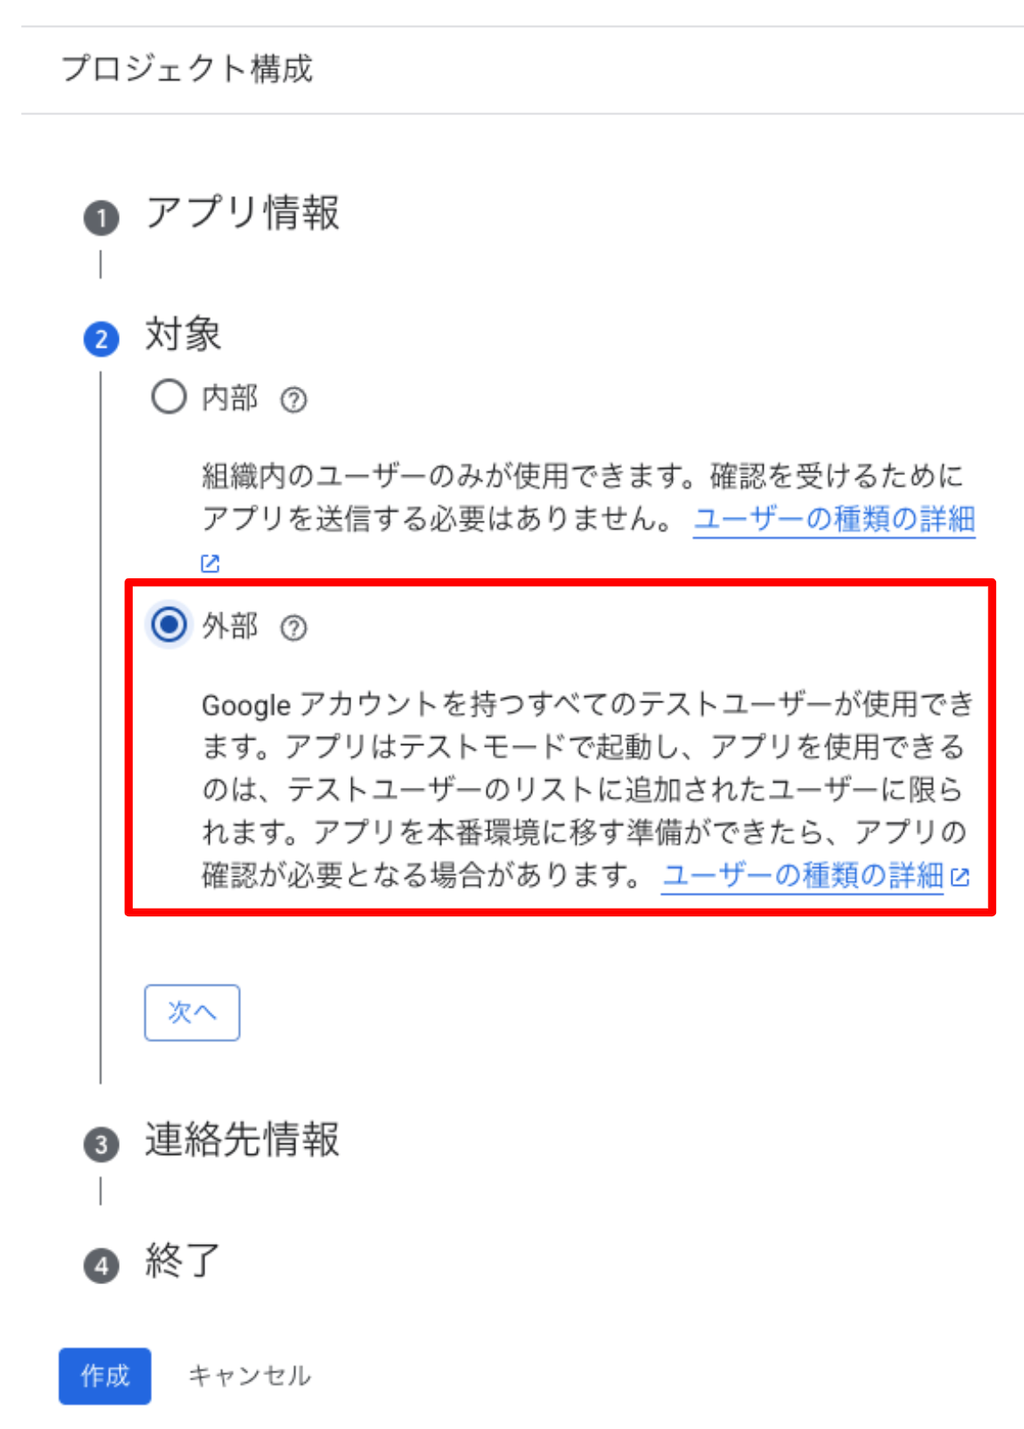Click the step 4 number badge
The image size is (1024, 1429).
pos(101,1266)
